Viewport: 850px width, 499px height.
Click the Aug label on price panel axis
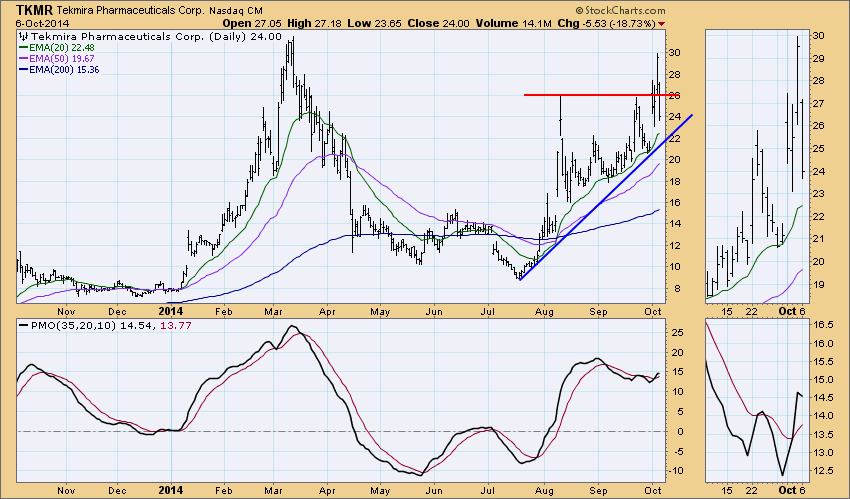tap(544, 312)
